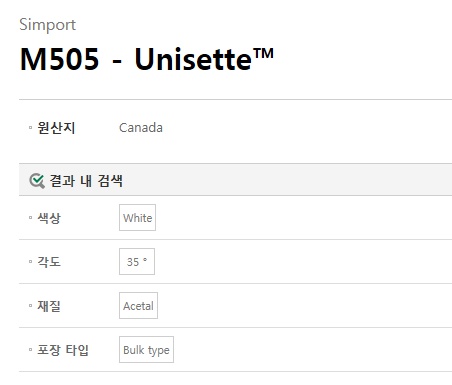Click the 포장 타입 filter label
The height and width of the screenshot is (385, 452).
coord(63,350)
